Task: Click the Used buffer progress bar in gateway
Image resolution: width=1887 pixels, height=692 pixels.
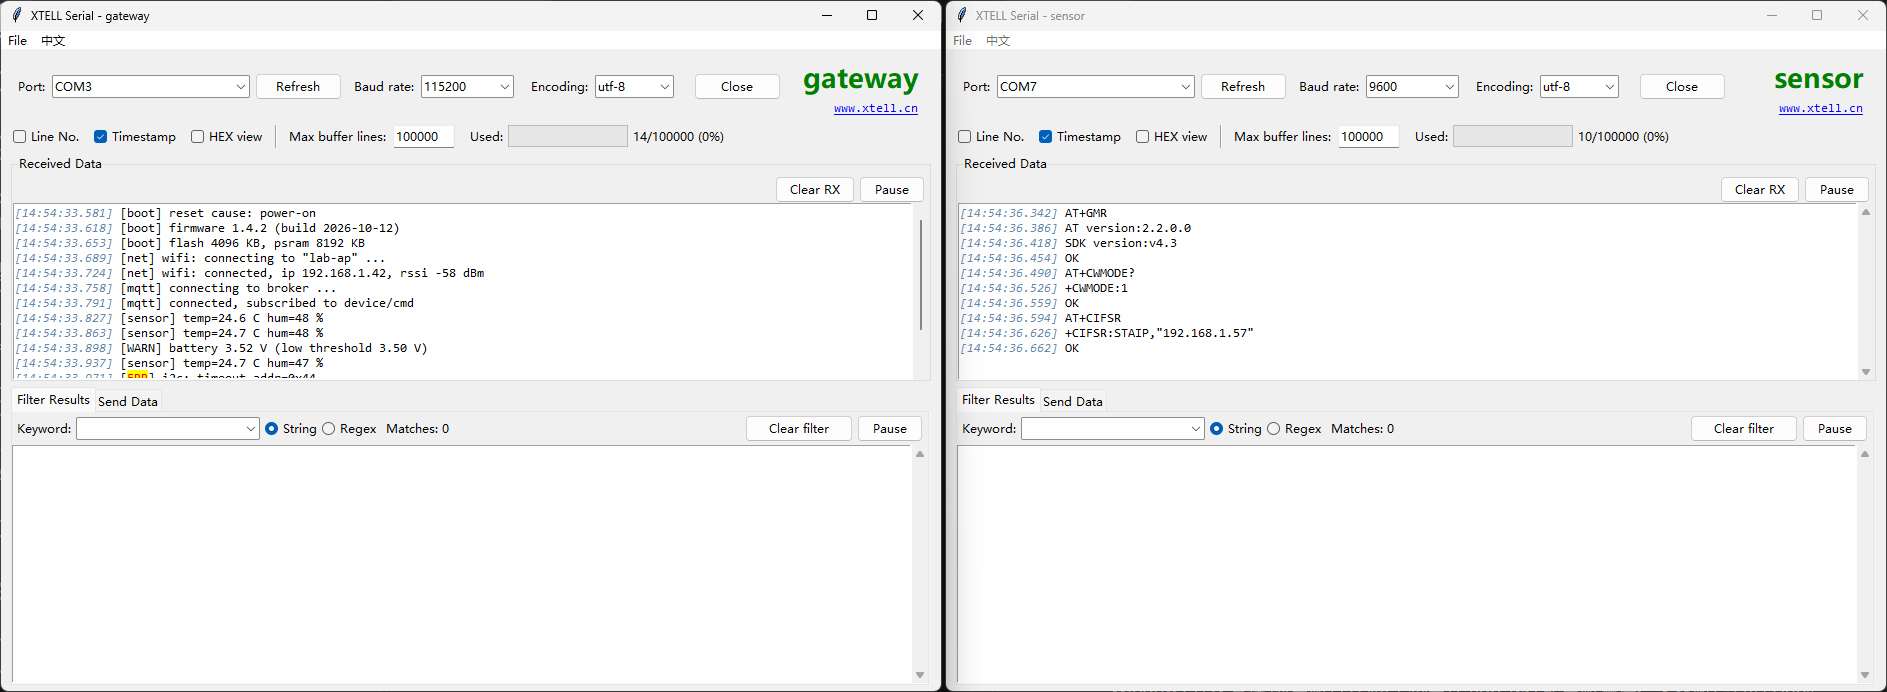Action: tap(568, 137)
